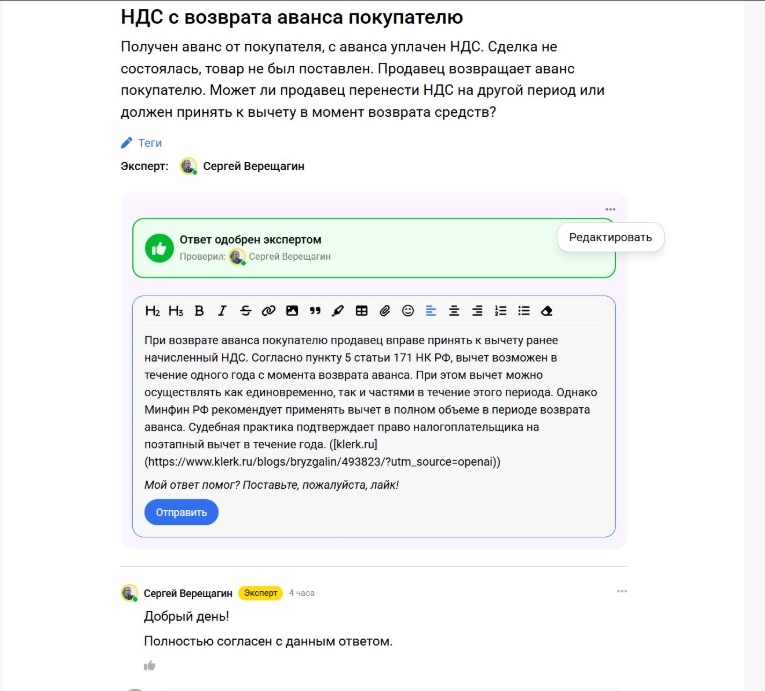
Task: Toggle the numbered list
Action: coord(501,311)
